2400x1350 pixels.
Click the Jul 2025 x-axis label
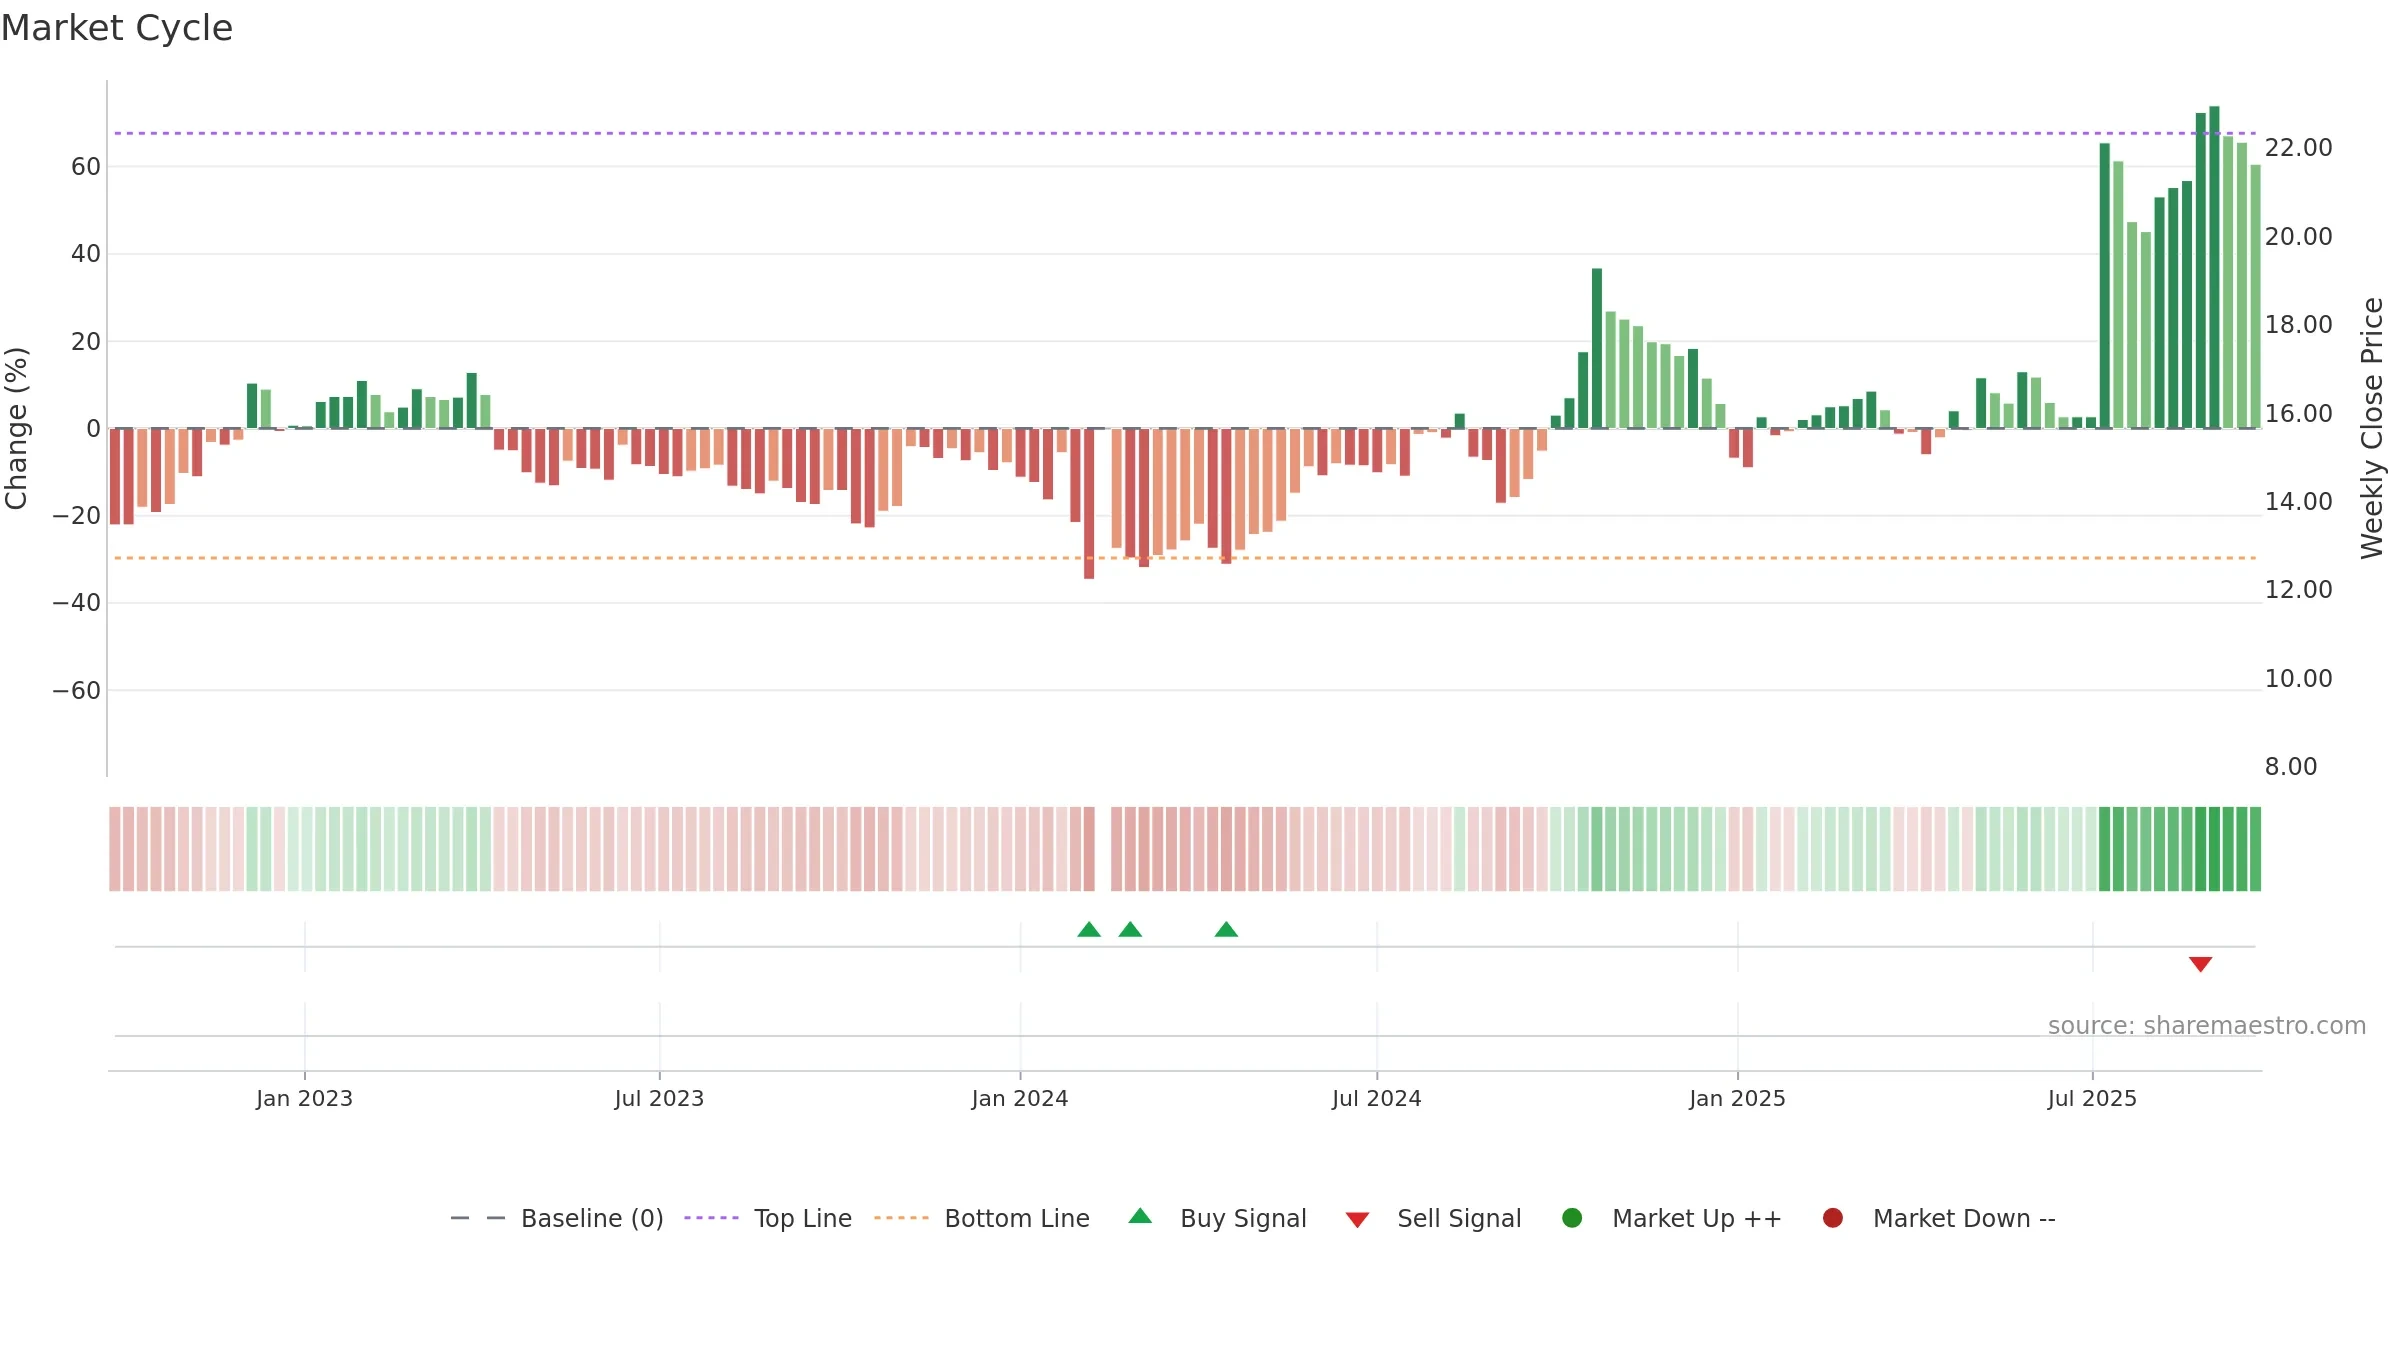coord(2092,1098)
